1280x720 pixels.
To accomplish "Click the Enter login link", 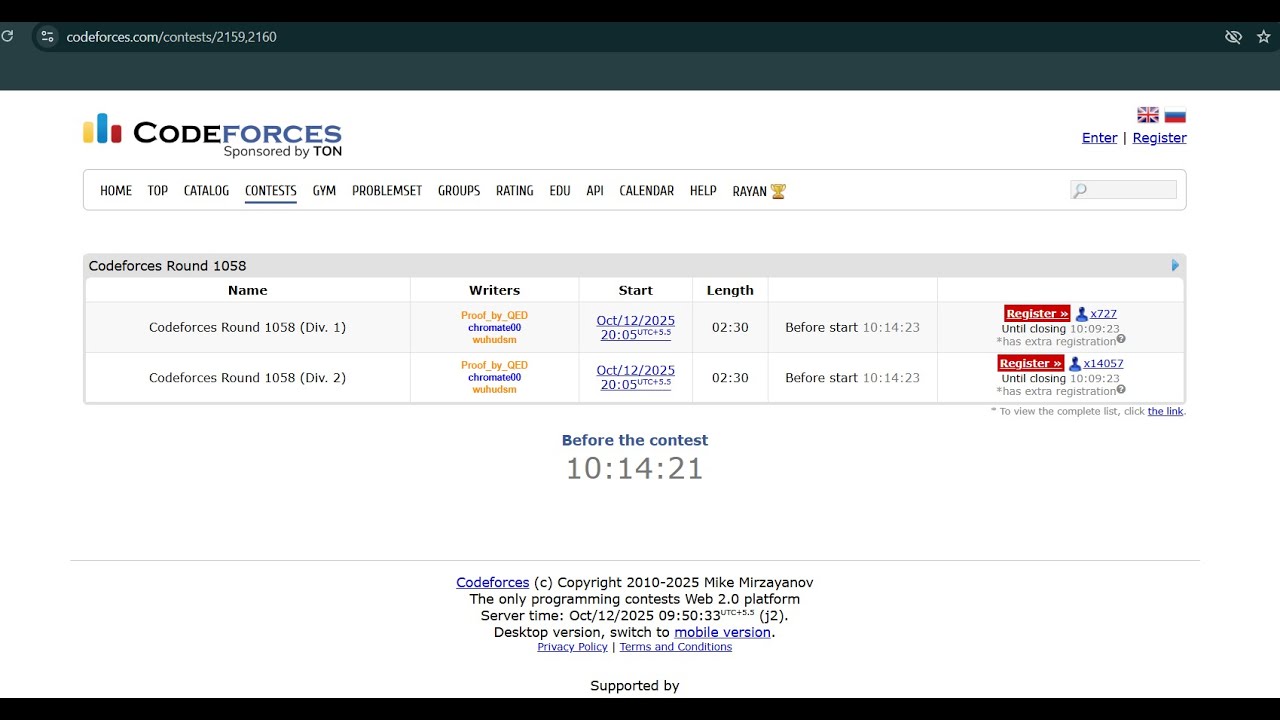I will [1099, 138].
